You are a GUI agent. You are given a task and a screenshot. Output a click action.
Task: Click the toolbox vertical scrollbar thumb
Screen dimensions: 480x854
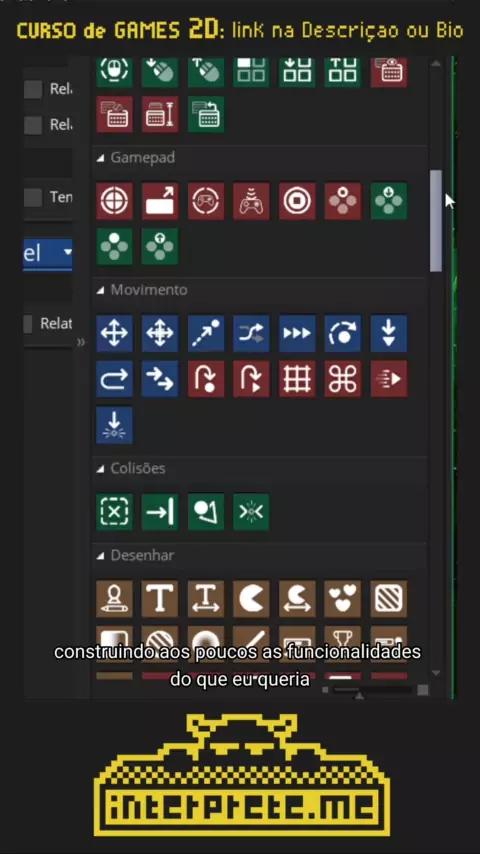[436, 221]
